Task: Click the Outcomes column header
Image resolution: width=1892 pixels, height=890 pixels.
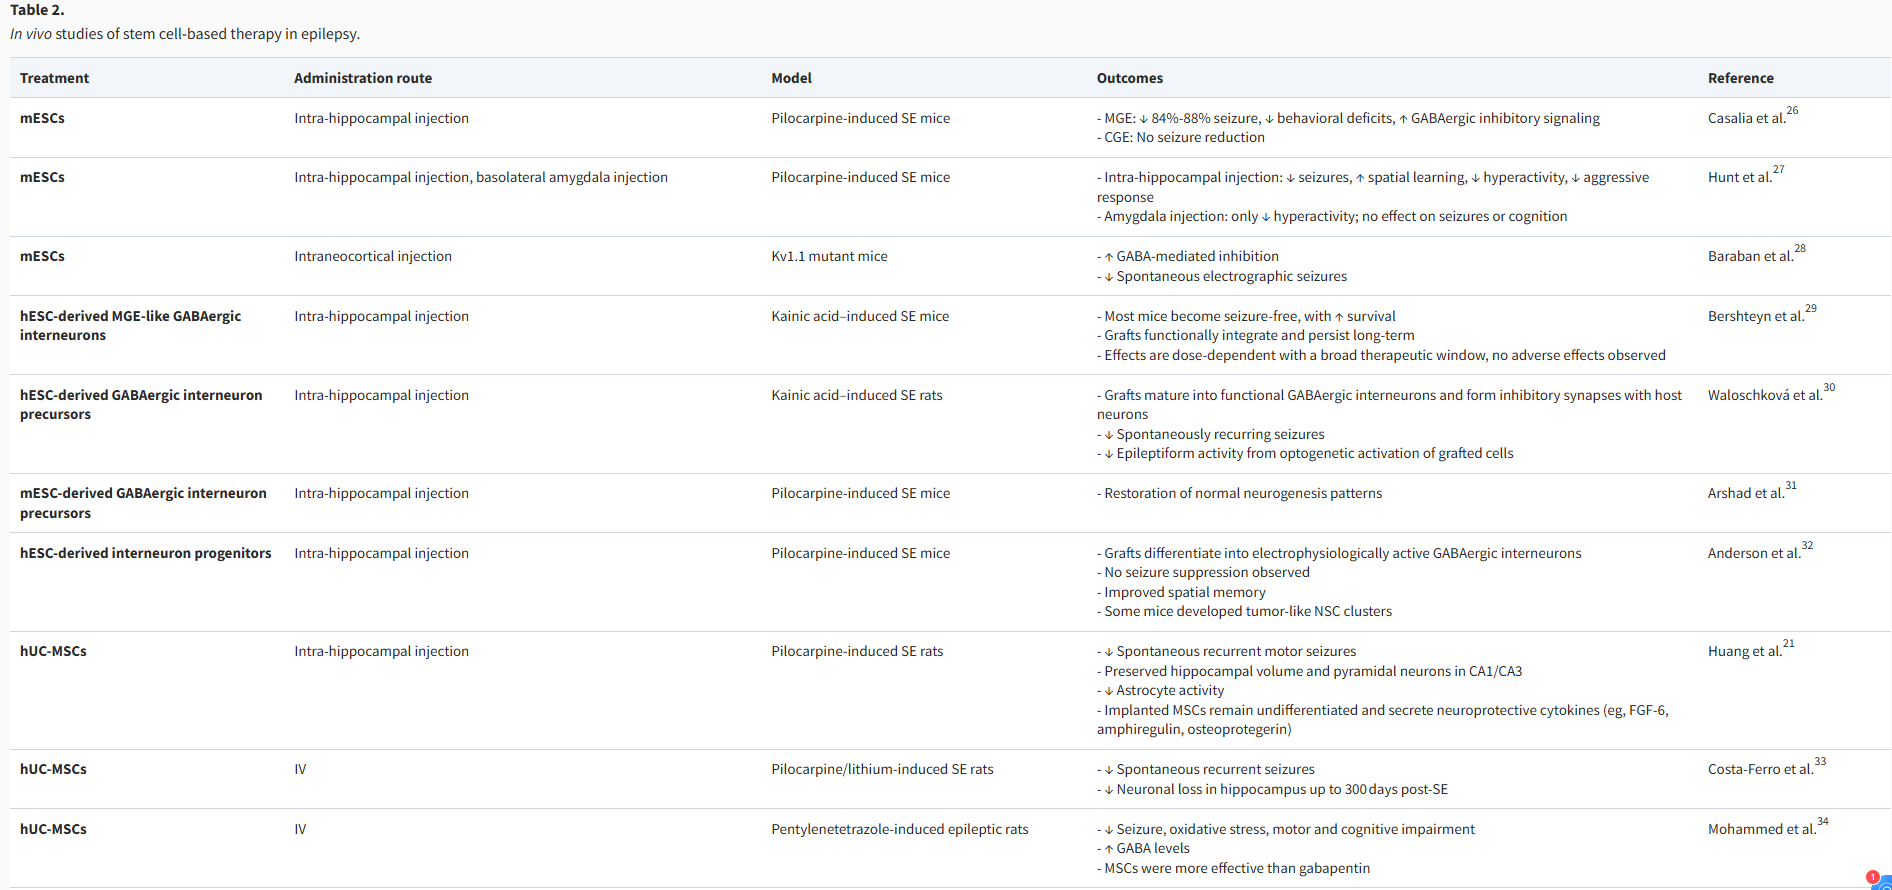Action: [1130, 78]
